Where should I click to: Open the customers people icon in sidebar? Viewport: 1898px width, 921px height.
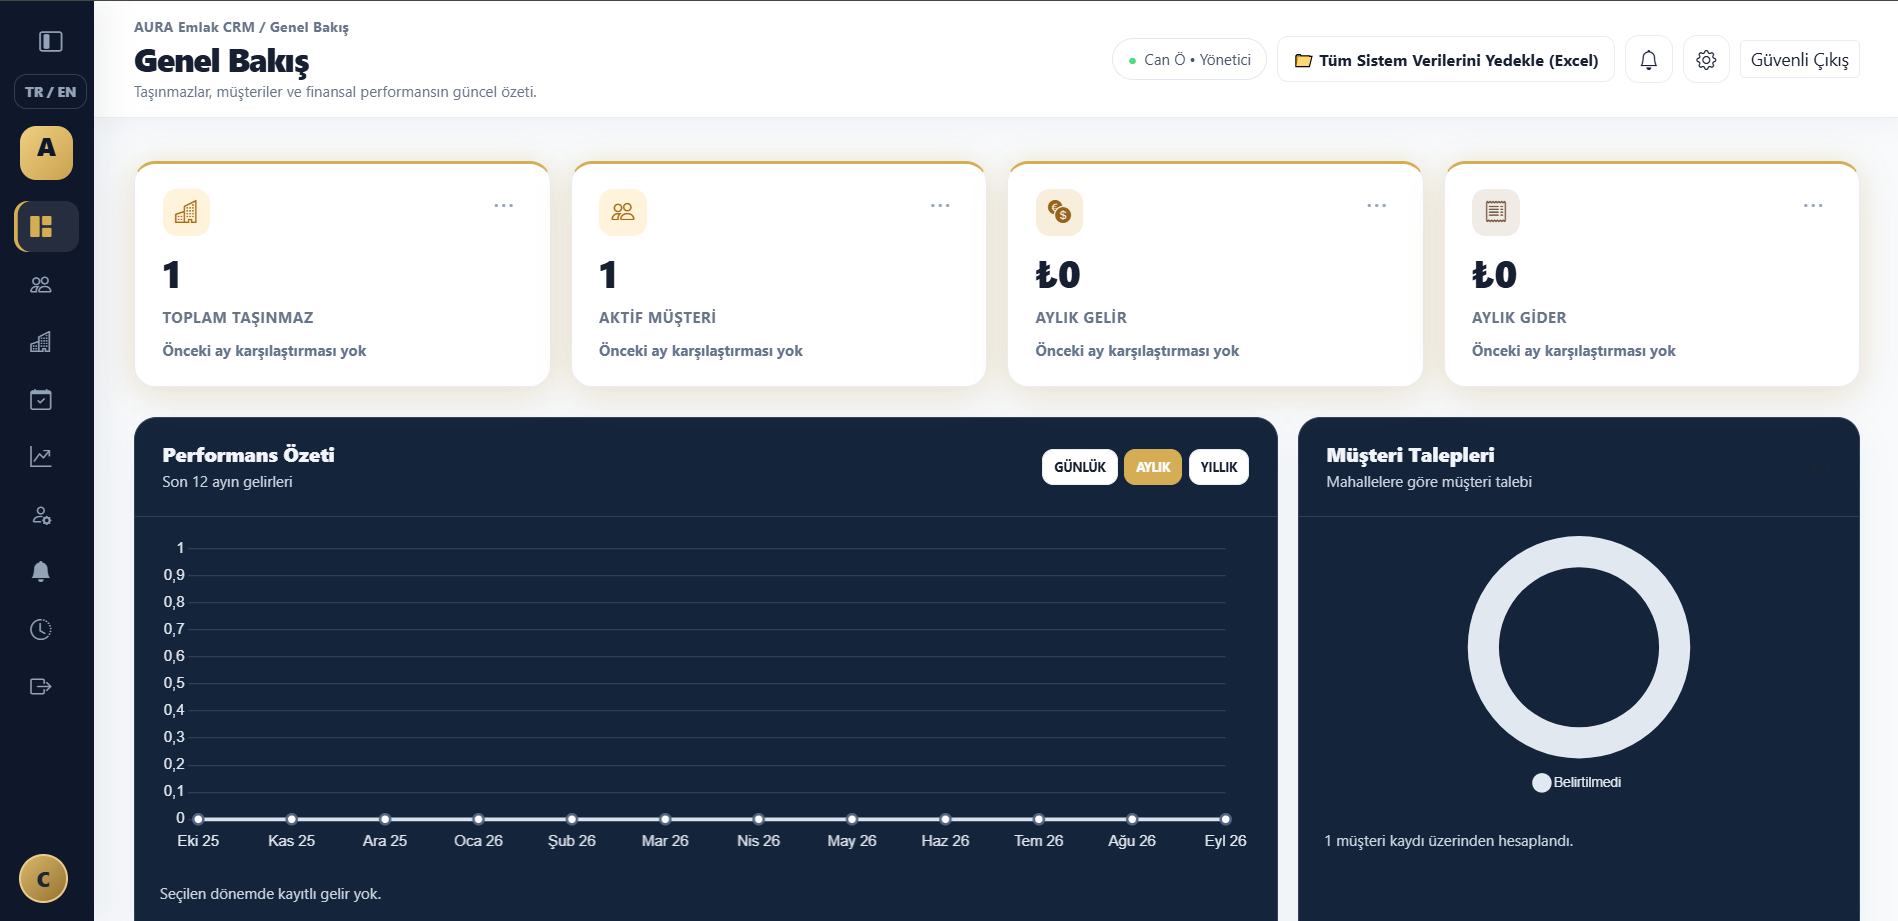pyautogui.click(x=41, y=285)
